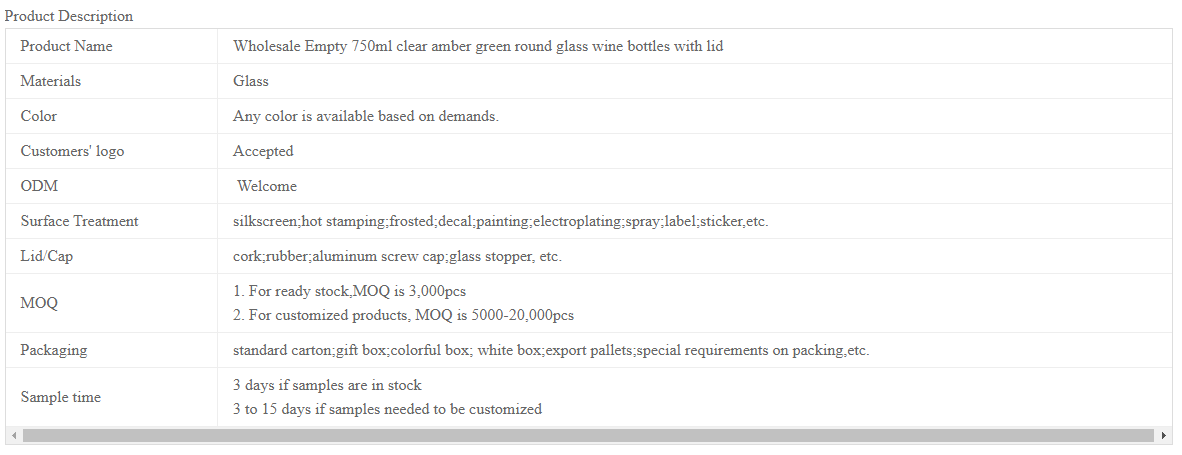Click the ready stock MOQ 3,000pcs line
The image size is (1182, 455).
(354, 291)
